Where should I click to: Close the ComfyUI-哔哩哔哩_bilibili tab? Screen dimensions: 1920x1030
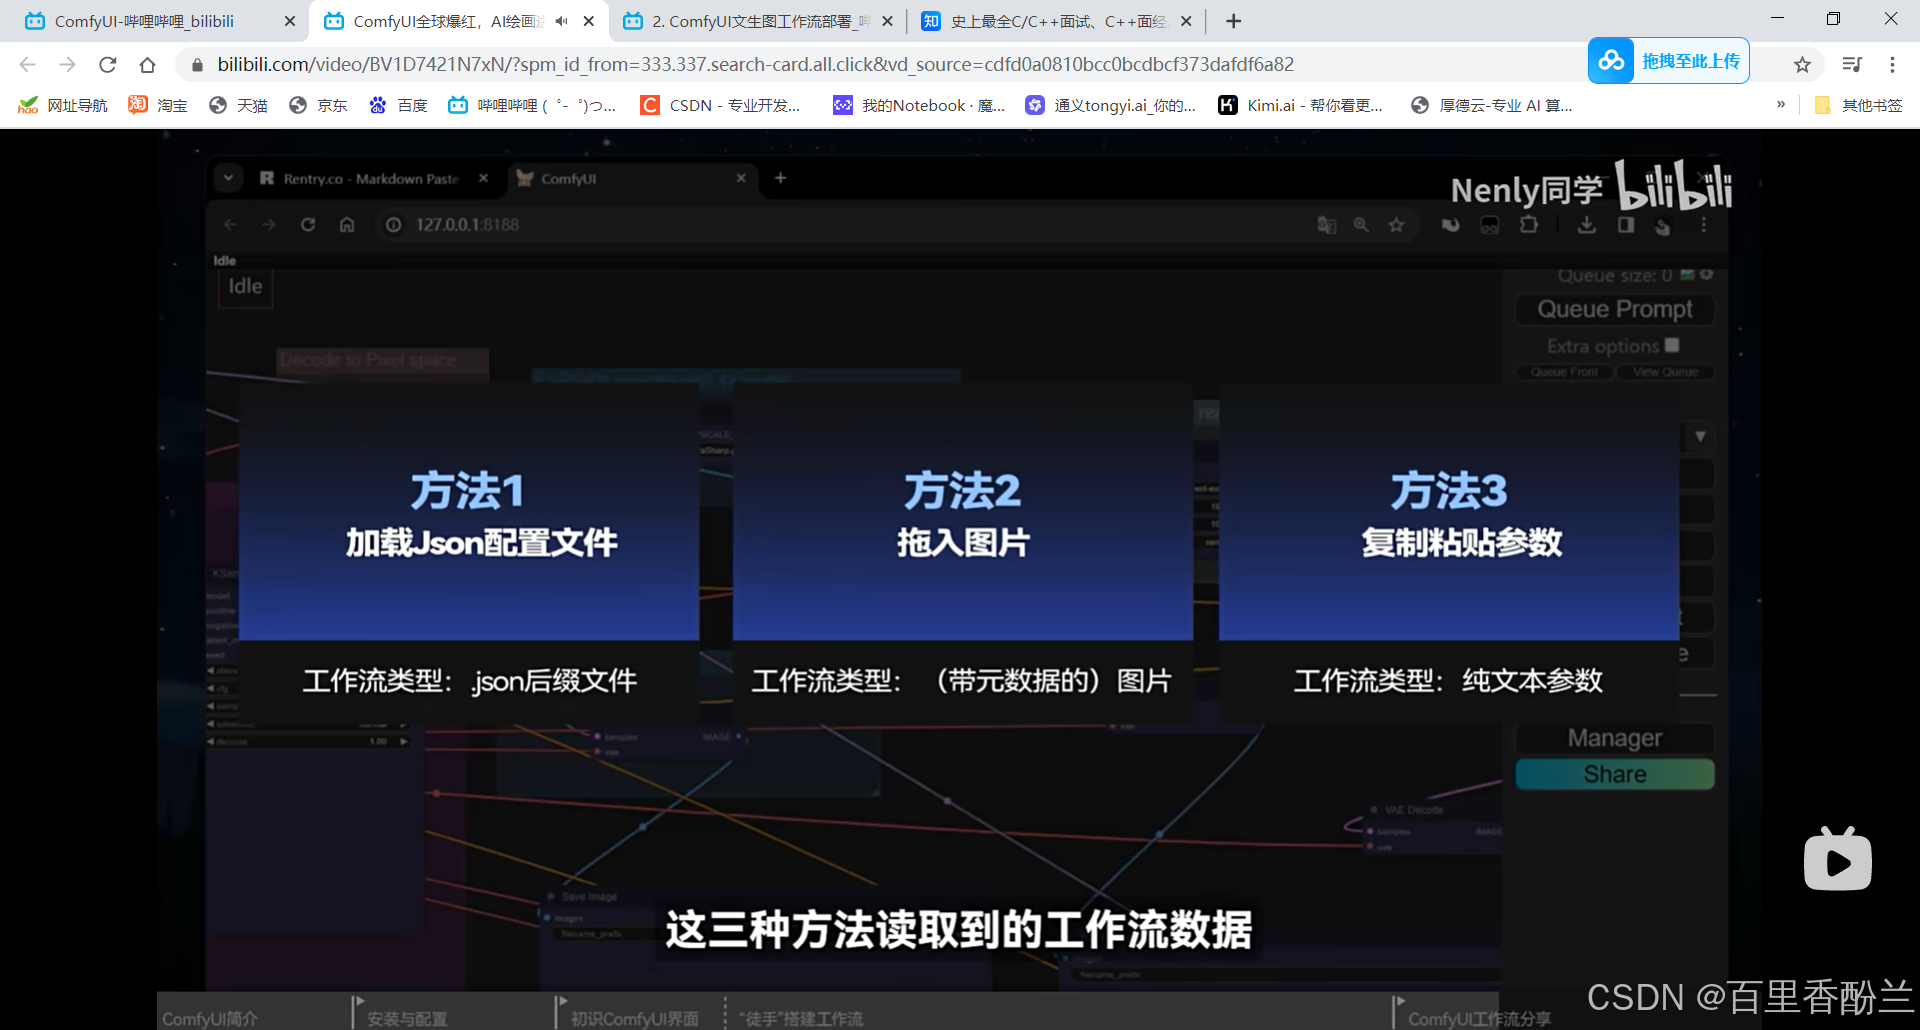point(290,21)
